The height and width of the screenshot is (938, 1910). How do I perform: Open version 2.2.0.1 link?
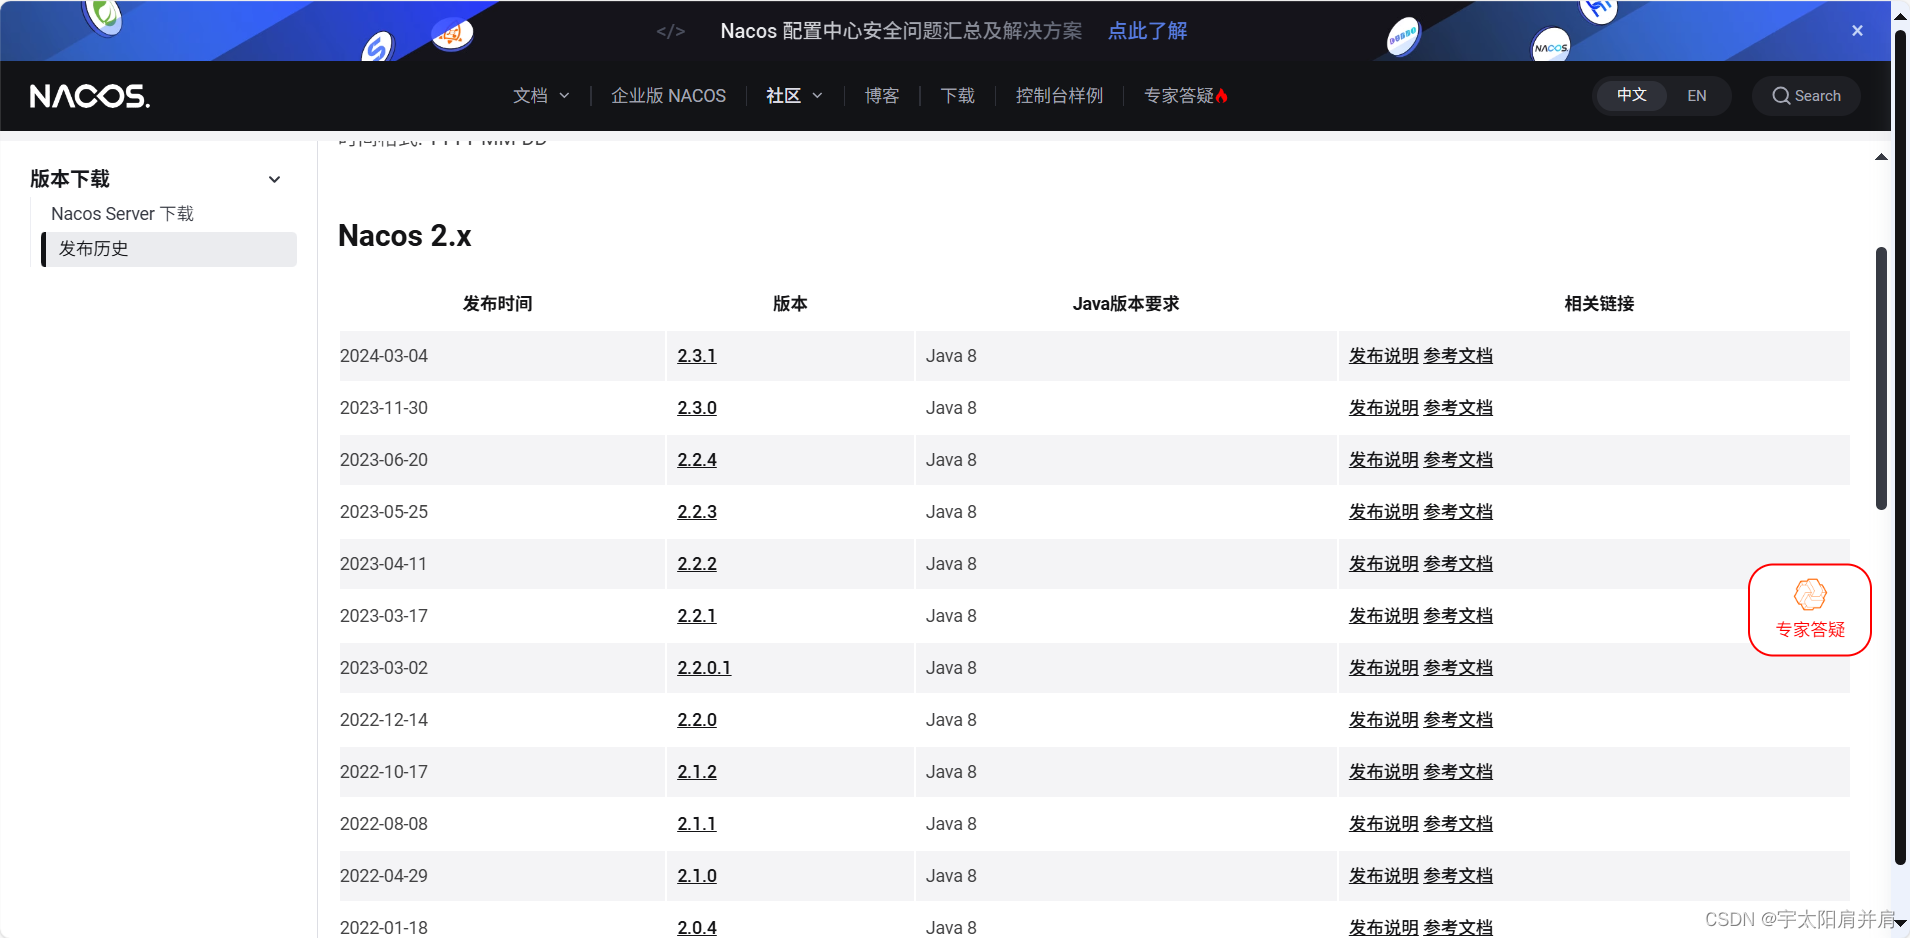point(704,668)
